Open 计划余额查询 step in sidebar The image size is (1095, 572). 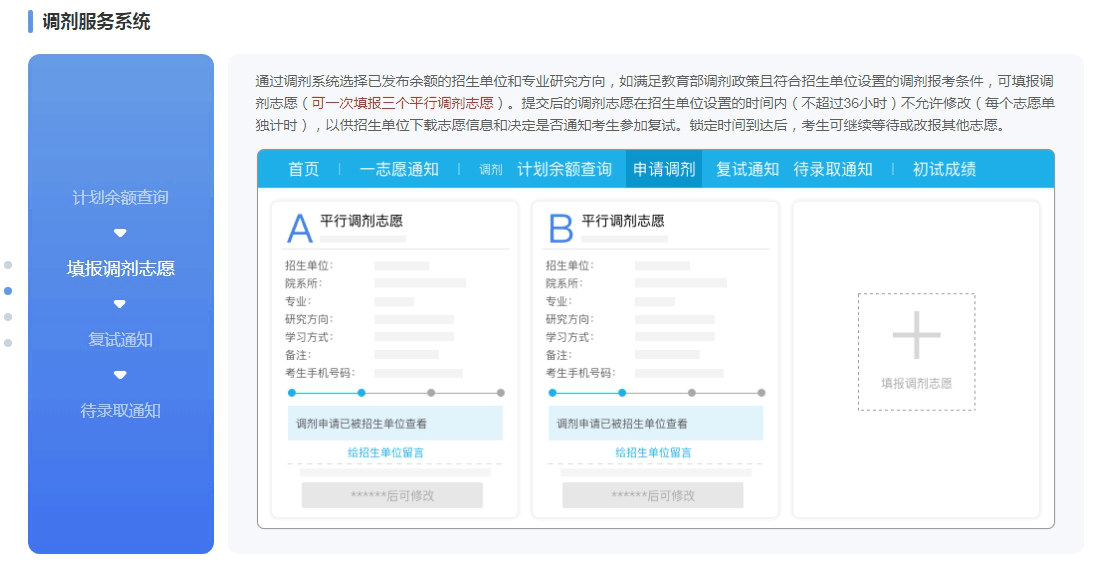pos(120,198)
